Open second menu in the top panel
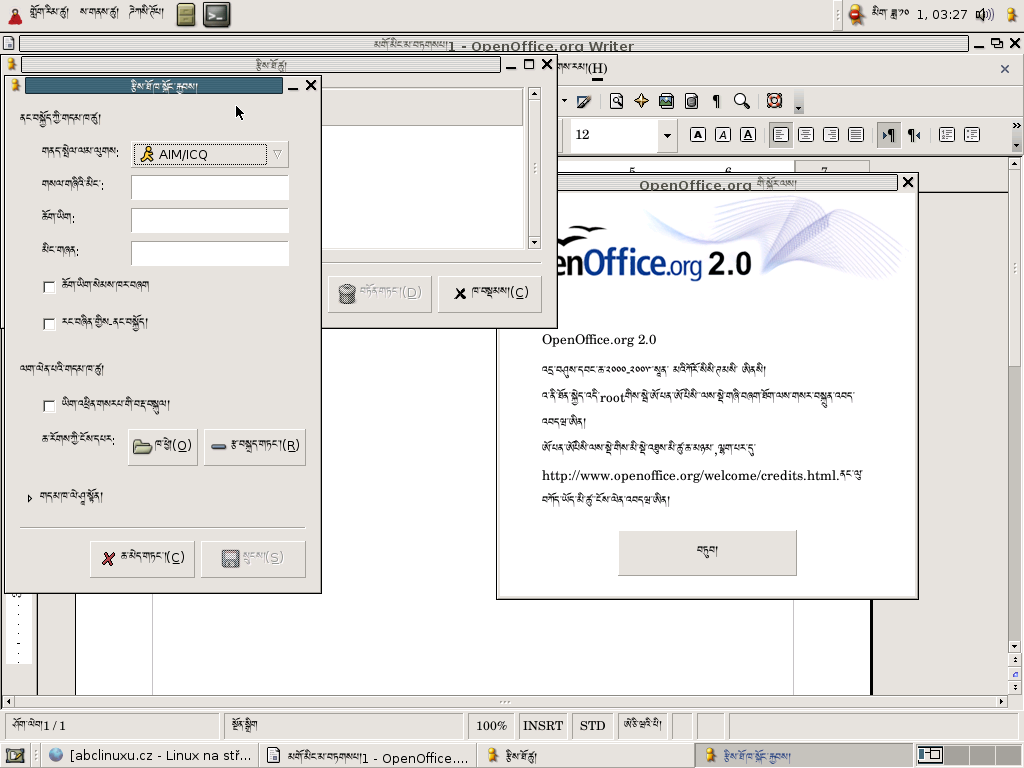 (99, 12)
